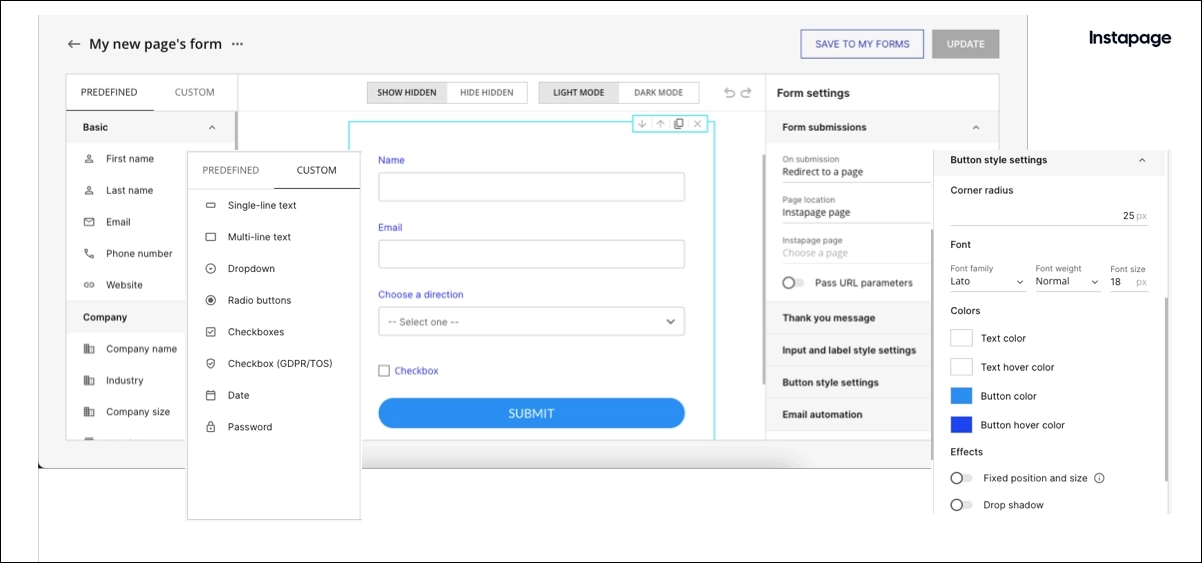Click the Name input field

531,187
